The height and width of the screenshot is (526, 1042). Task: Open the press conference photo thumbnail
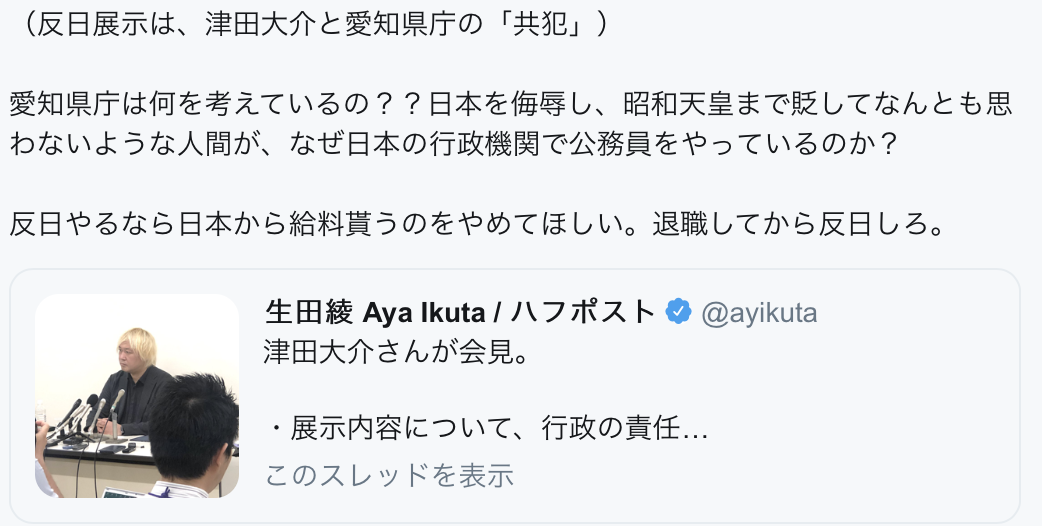pyautogui.click(x=137, y=396)
